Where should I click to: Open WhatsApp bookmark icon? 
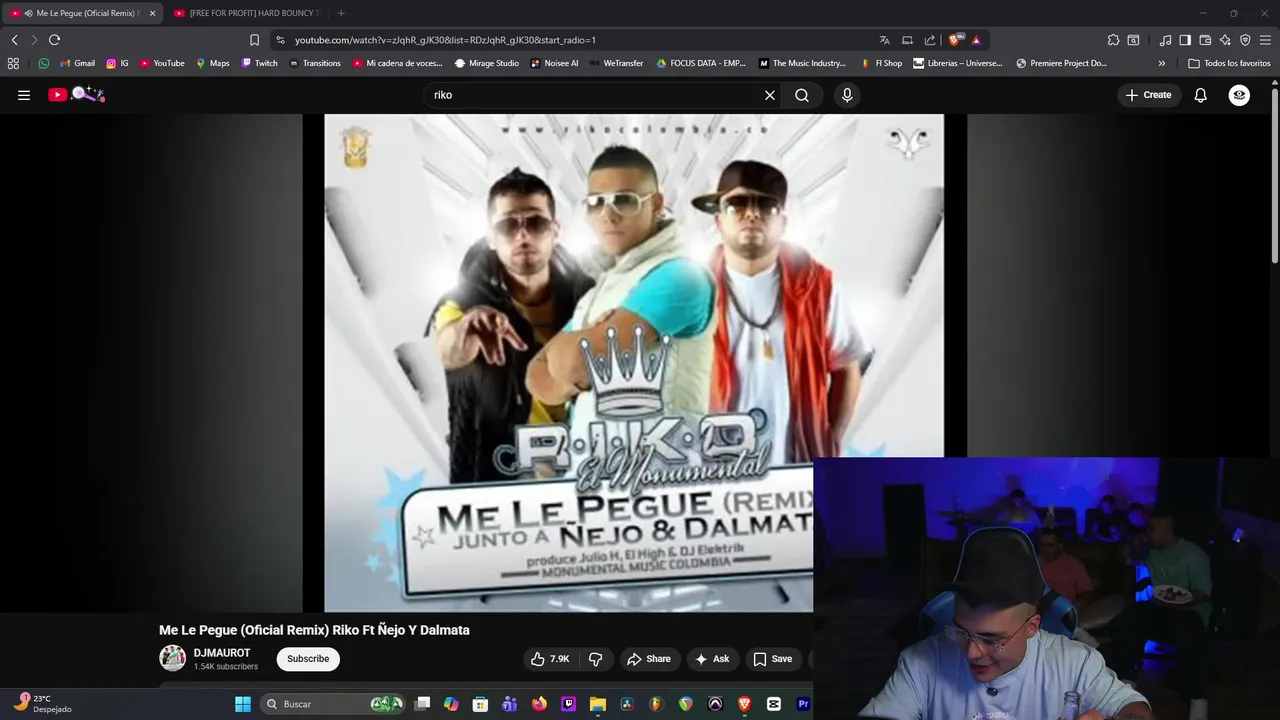(43, 63)
